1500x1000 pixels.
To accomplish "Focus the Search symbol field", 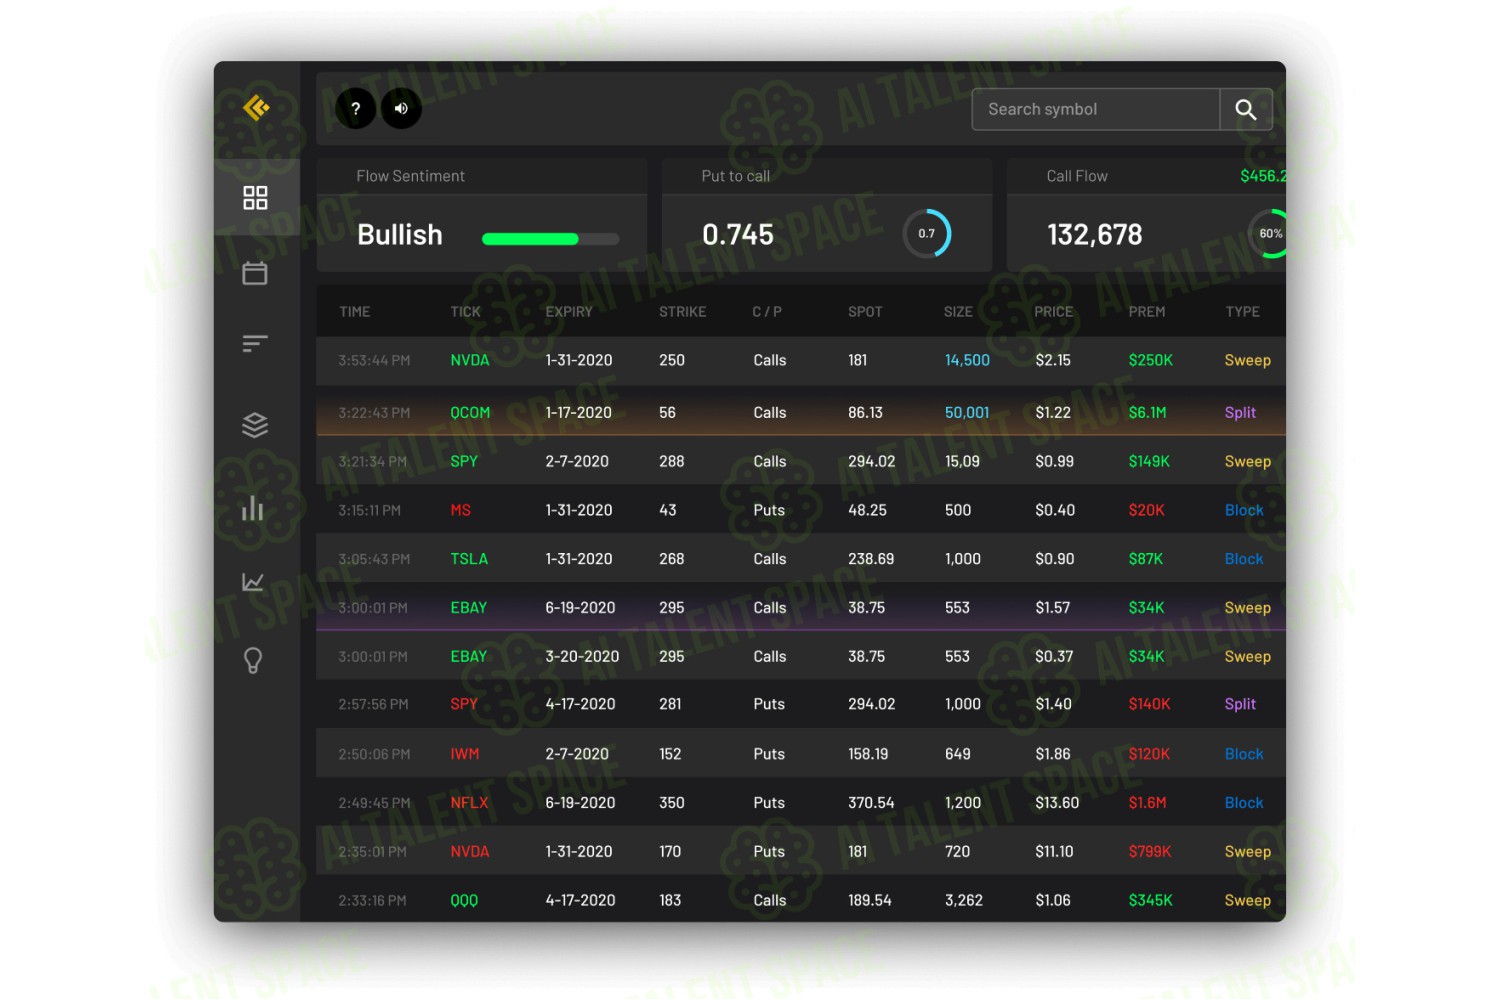I will click(1095, 109).
